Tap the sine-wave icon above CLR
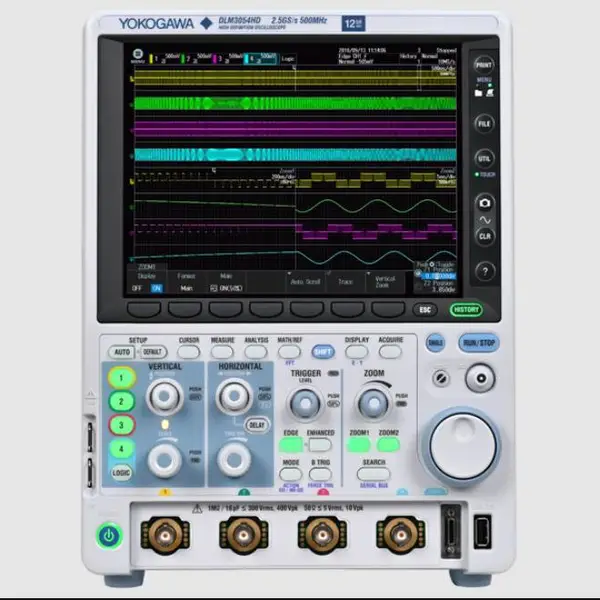This screenshot has width=600, height=600. [x=485, y=220]
